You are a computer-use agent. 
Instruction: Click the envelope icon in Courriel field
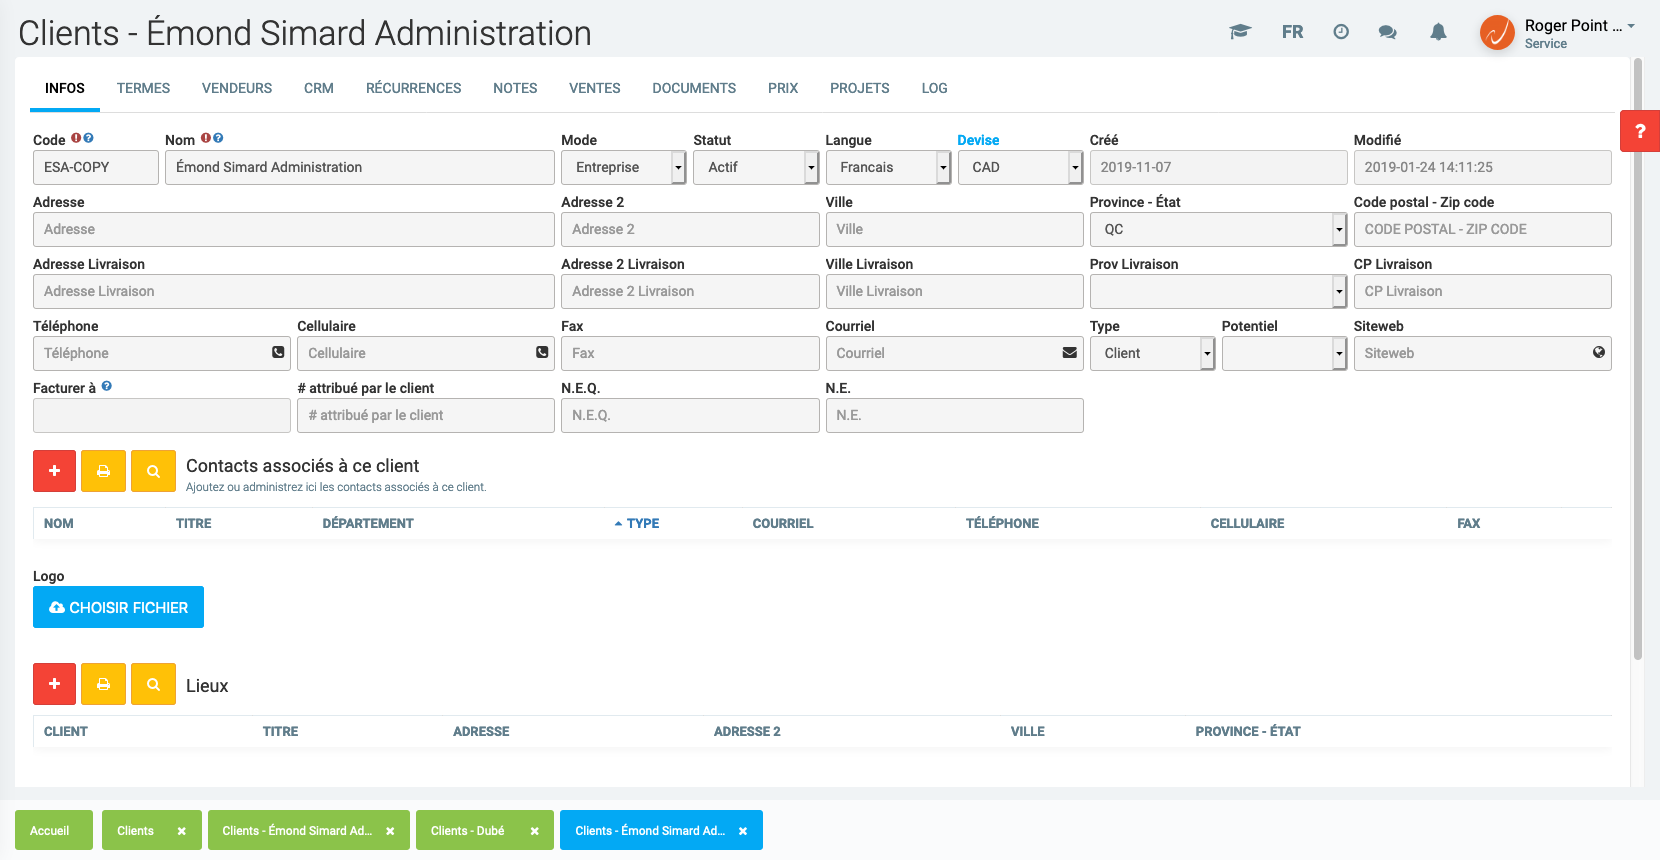1069,353
